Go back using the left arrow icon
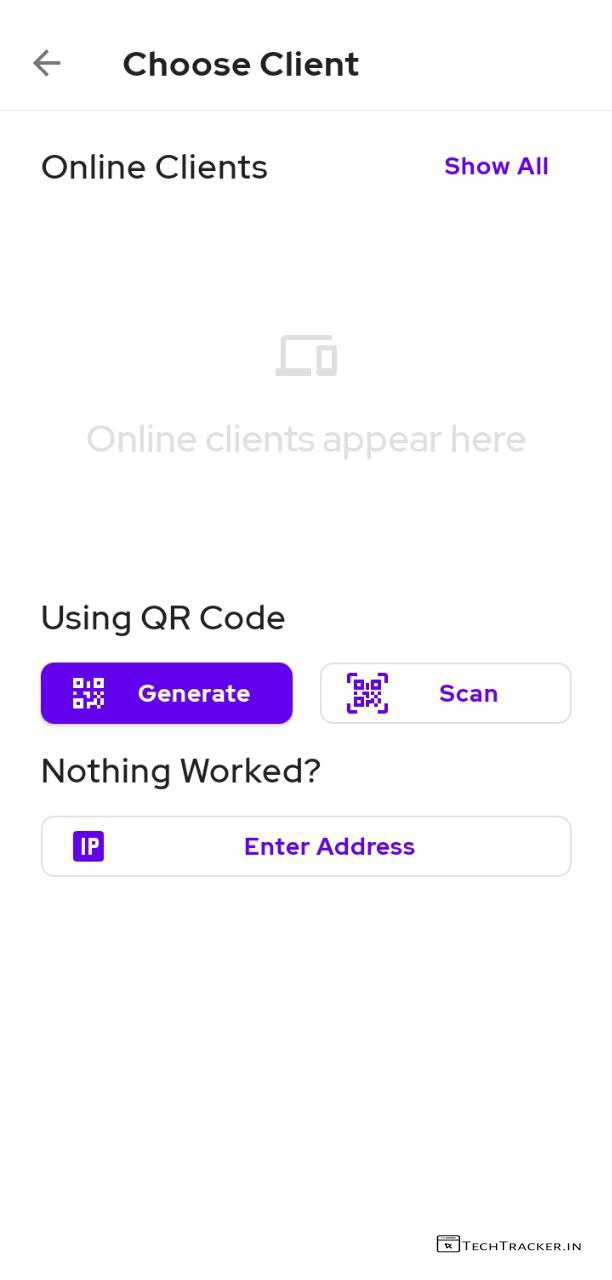612x1280 pixels. pyautogui.click(x=47, y=64)
